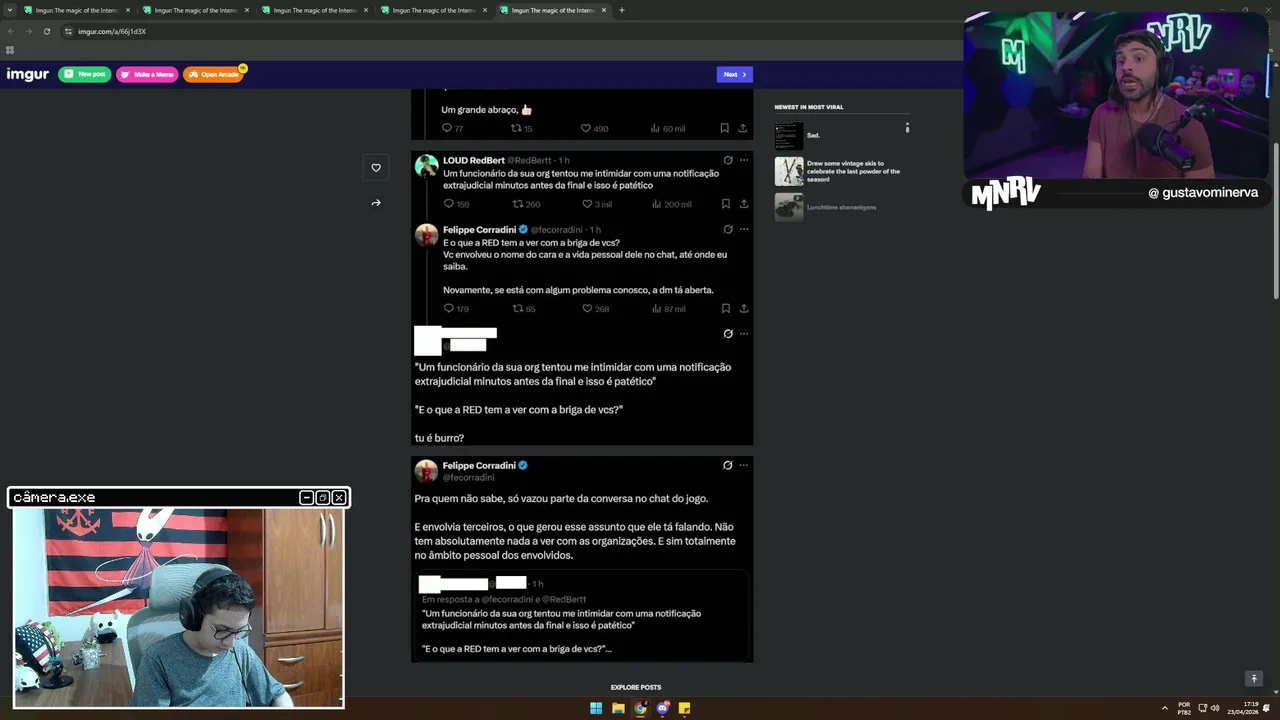Click the reply icon showing 179
The image size is (1280, 720).
449,309
